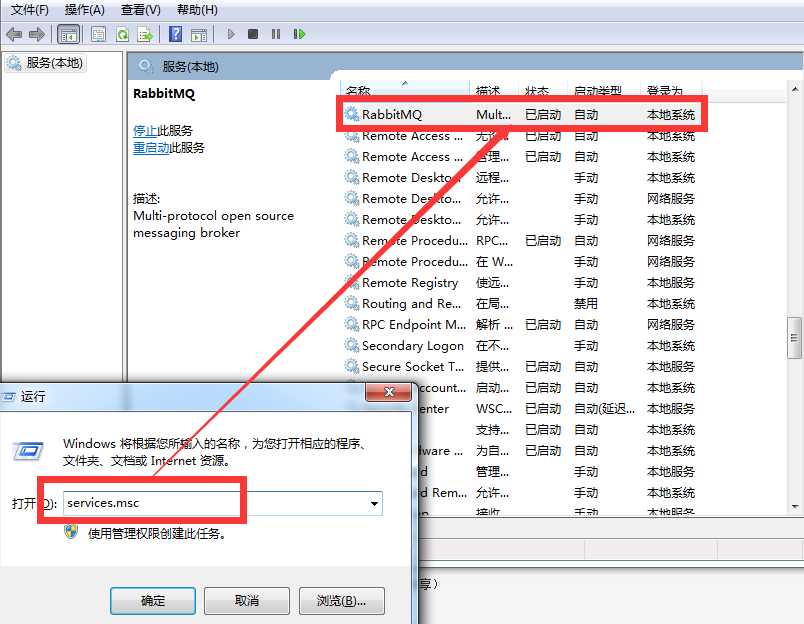Sort services by the 名称 column header
804x624 pixels.
point(405,89)
